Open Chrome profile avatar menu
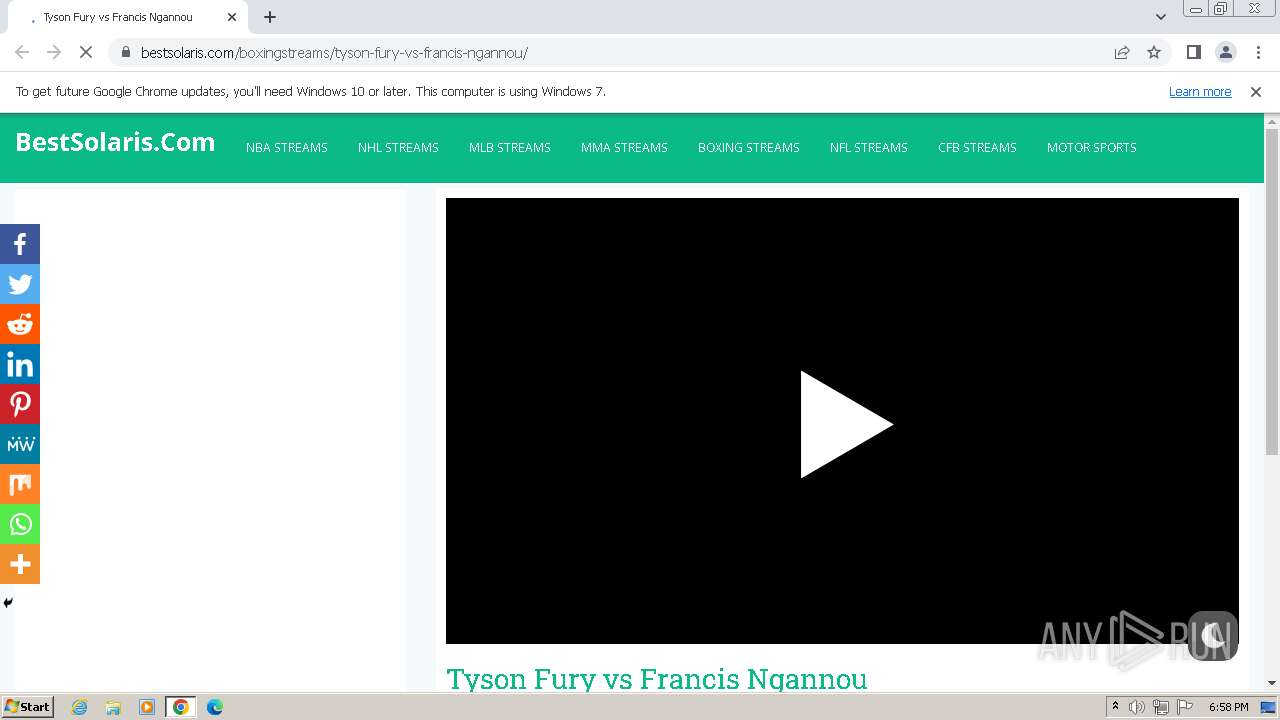The image size is (1280, 720). pyautogui.click(x=1225, y=52)
